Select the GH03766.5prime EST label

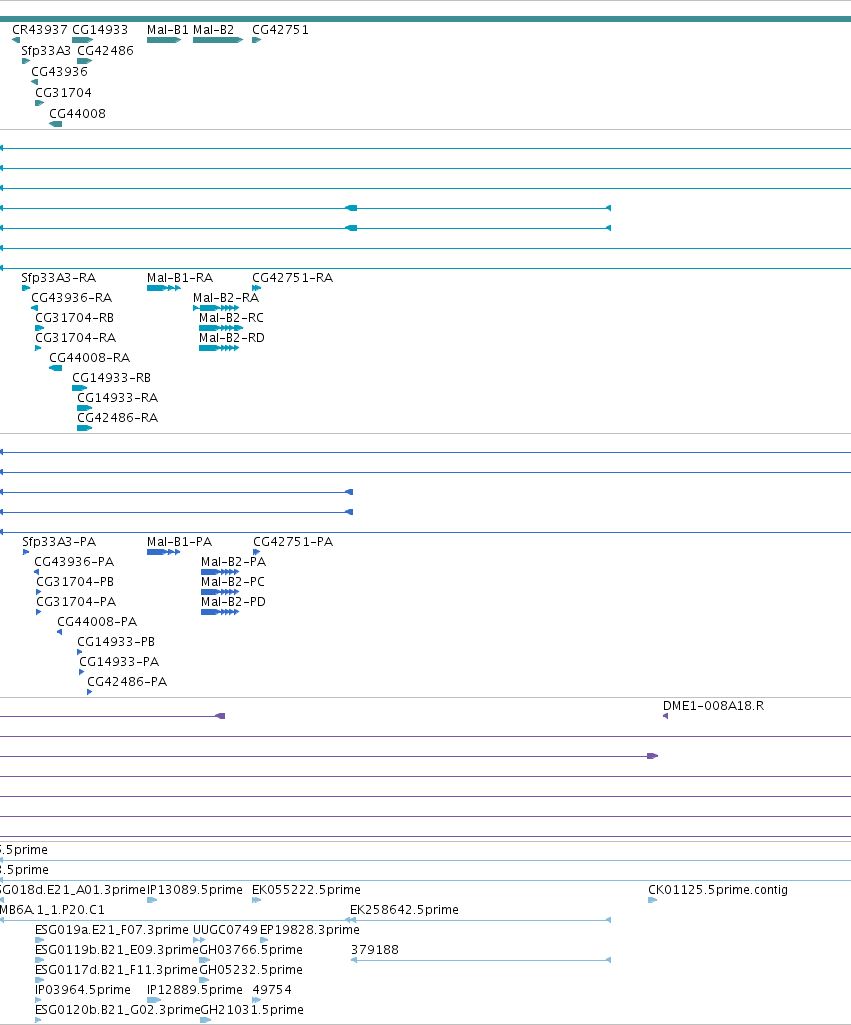tap(251, 950)
